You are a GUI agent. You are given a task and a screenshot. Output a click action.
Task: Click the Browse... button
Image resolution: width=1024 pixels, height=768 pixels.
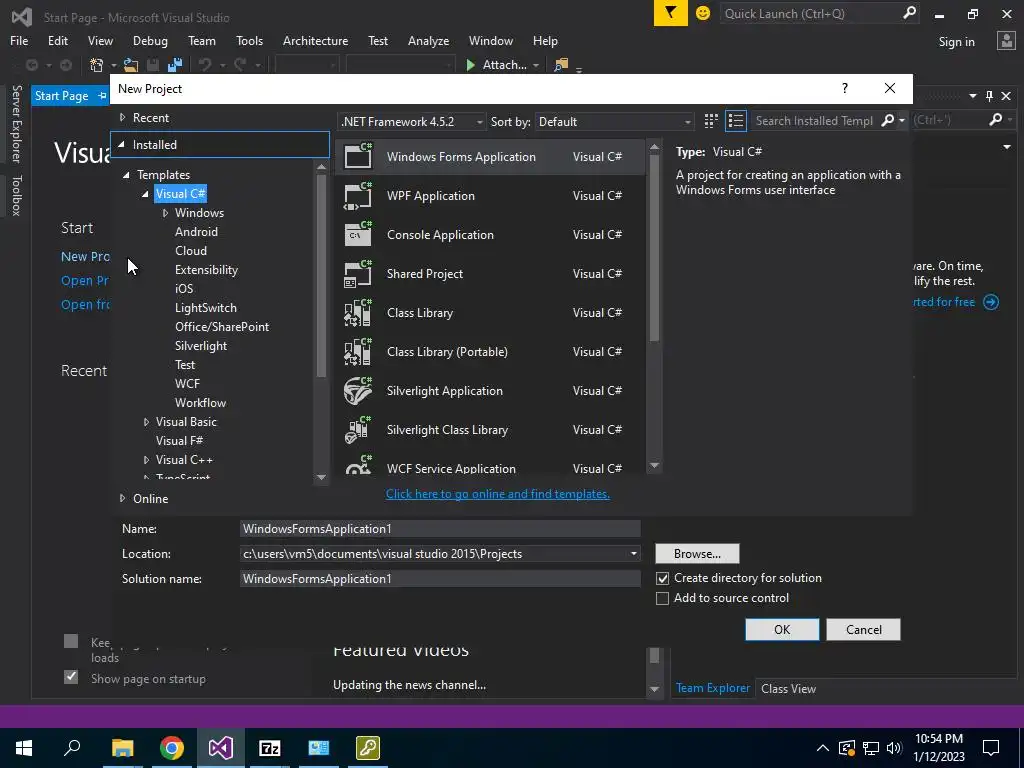click(697, 554)
